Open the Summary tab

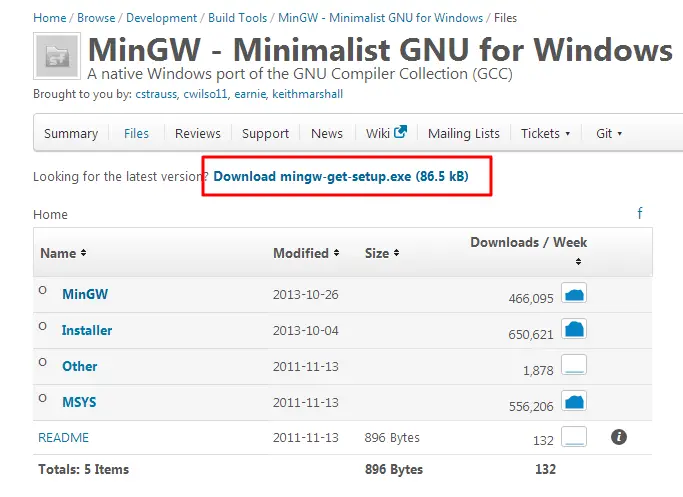point(71,133)
